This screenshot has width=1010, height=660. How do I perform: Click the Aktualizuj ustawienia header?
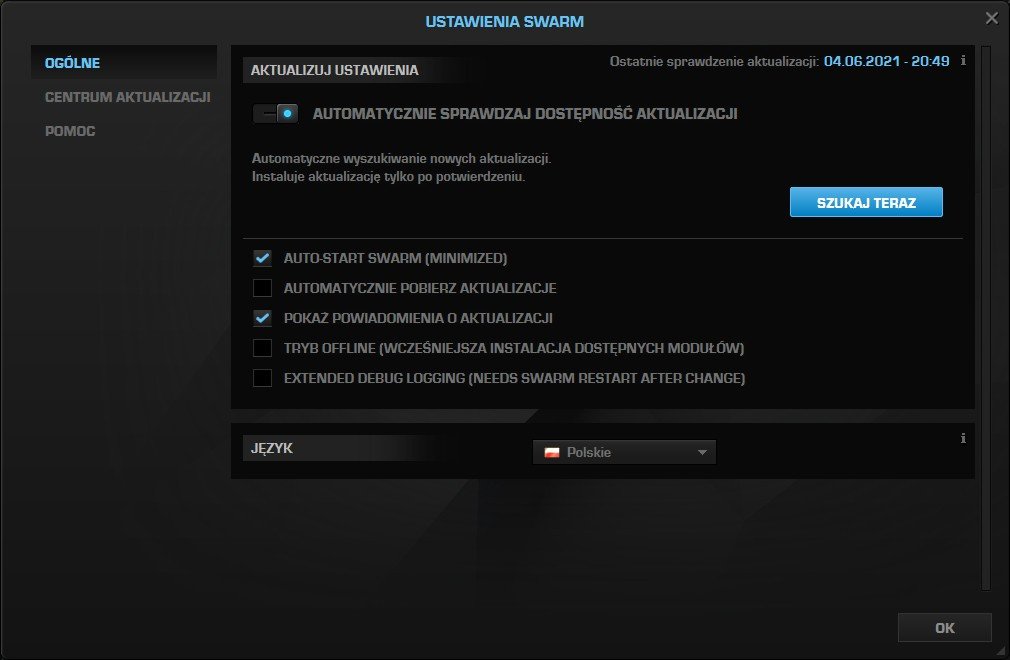click(334, 70)
